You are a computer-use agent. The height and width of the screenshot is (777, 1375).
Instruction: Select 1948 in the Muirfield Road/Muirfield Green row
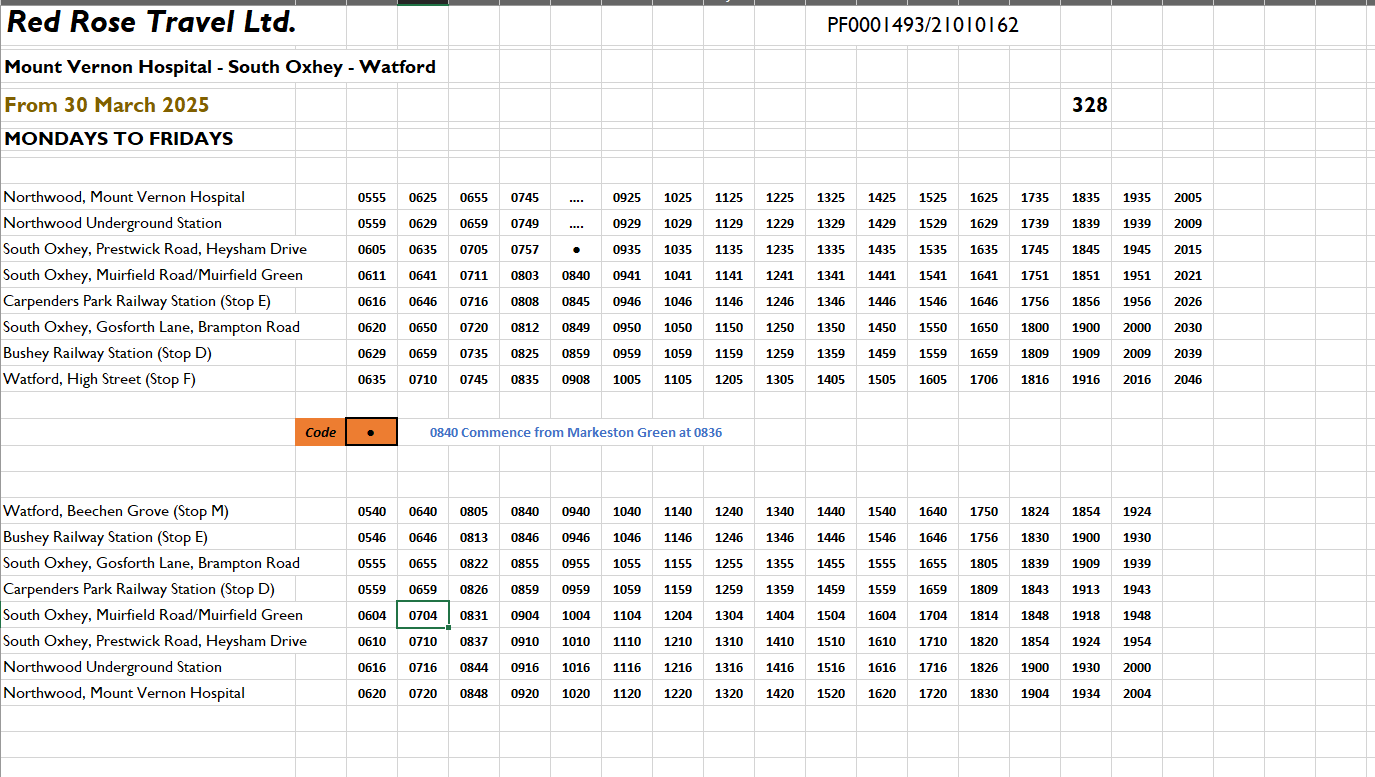[1137, 616]
